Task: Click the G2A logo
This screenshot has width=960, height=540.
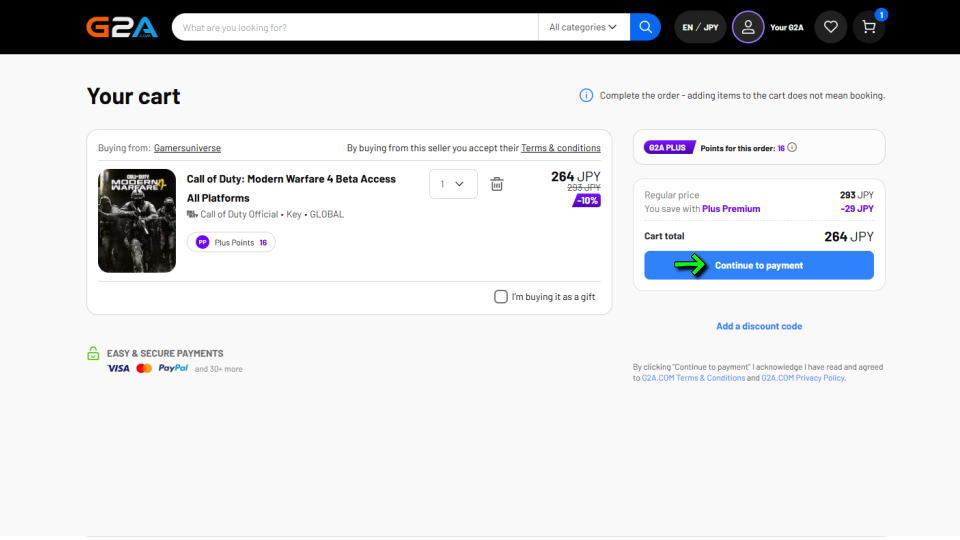Action: 122,27
